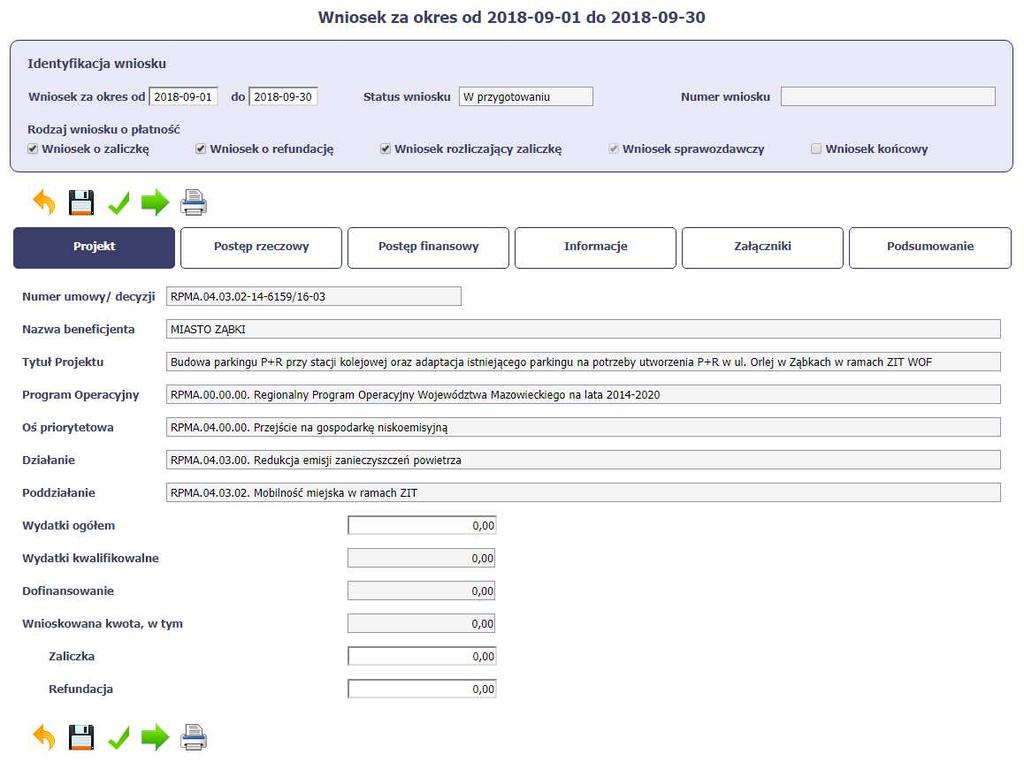The image size is (1024, 762).
Task: Click the bottom green forward arrow icon
Action: coord(155,737)
